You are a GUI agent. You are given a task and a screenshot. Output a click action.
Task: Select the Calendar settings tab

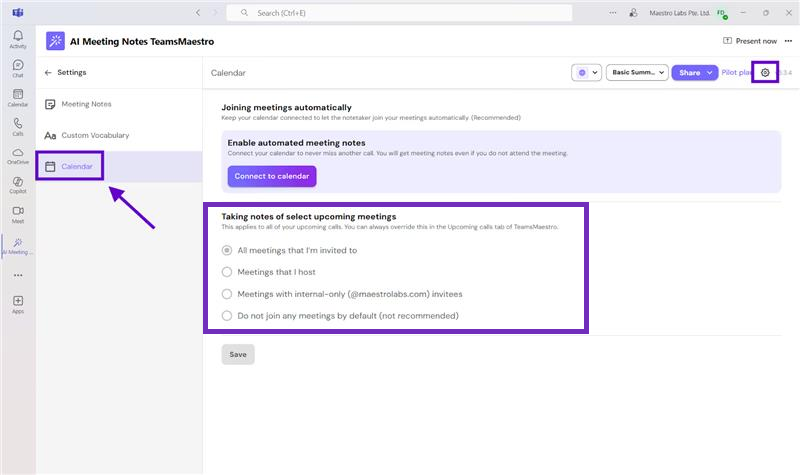point(119,166)
